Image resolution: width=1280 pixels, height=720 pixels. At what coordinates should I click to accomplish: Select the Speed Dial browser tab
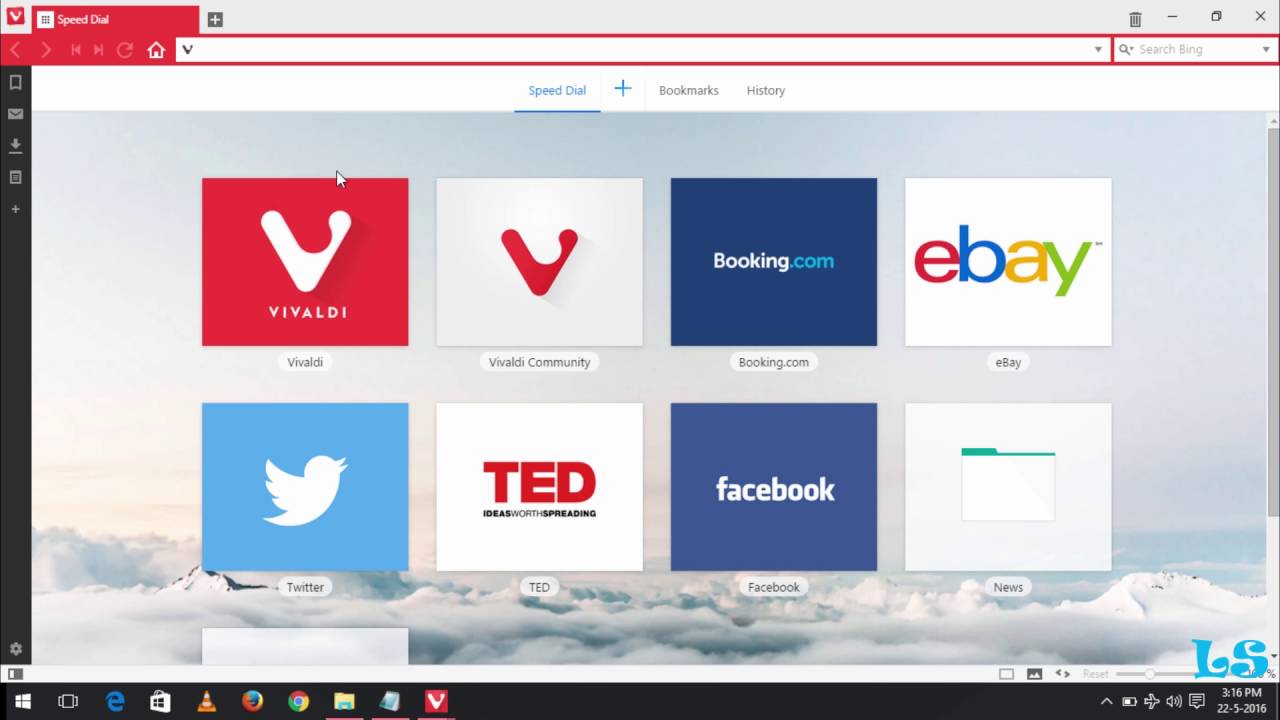point(115,19)
